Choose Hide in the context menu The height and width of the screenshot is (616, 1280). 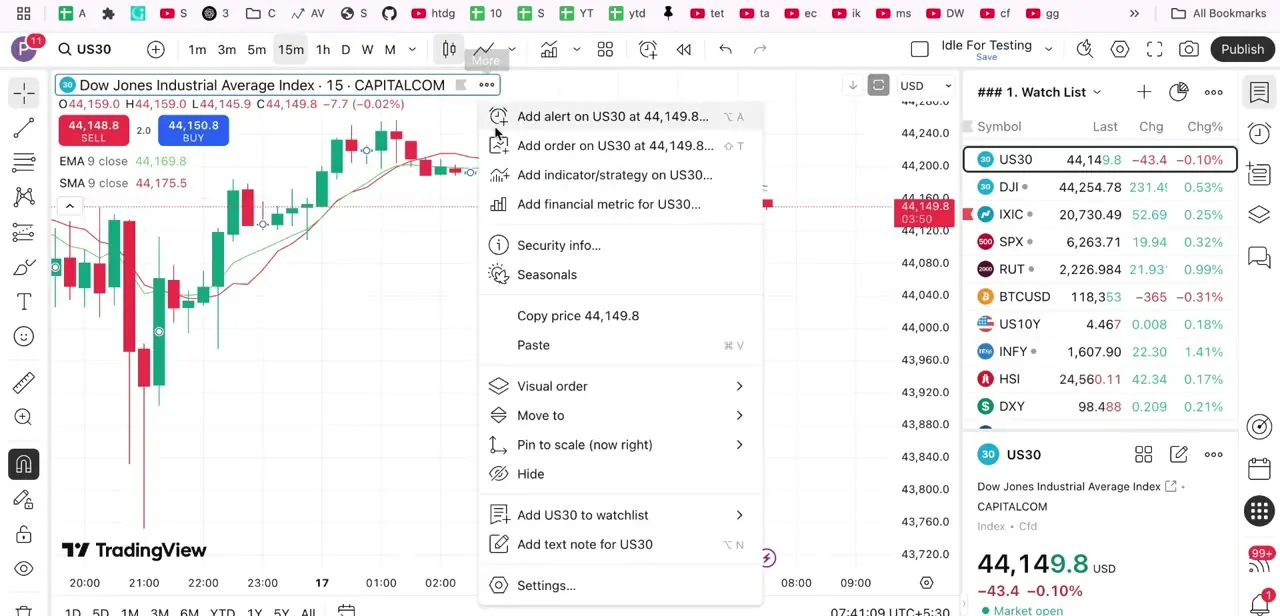click(620, 474)
